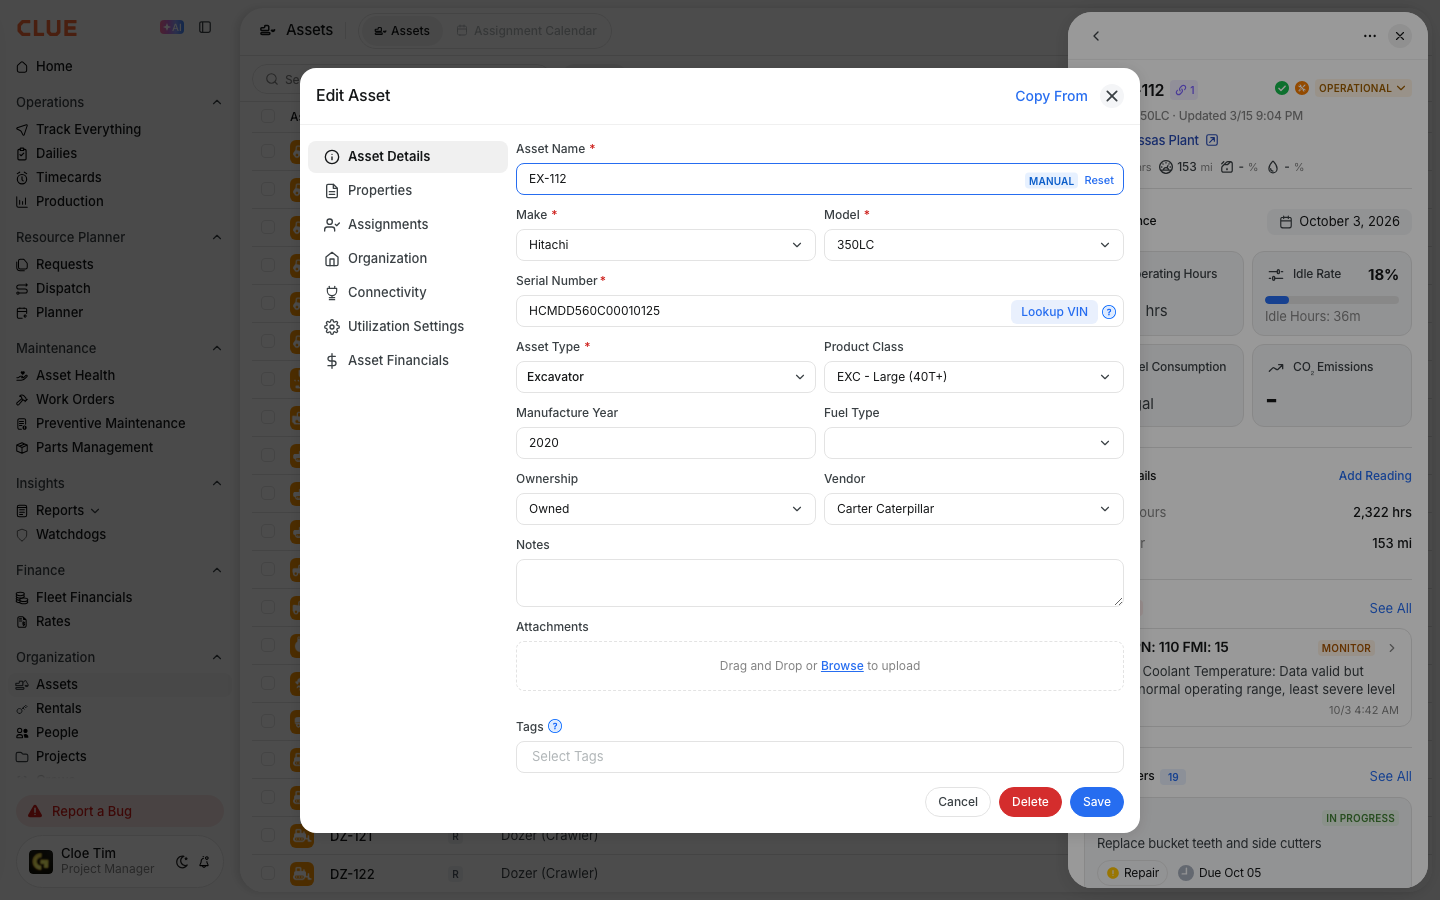Click the chevron on the MONITOR fault card
The height and width of the screenshot is (900, 1440).
coord(1392,648)
